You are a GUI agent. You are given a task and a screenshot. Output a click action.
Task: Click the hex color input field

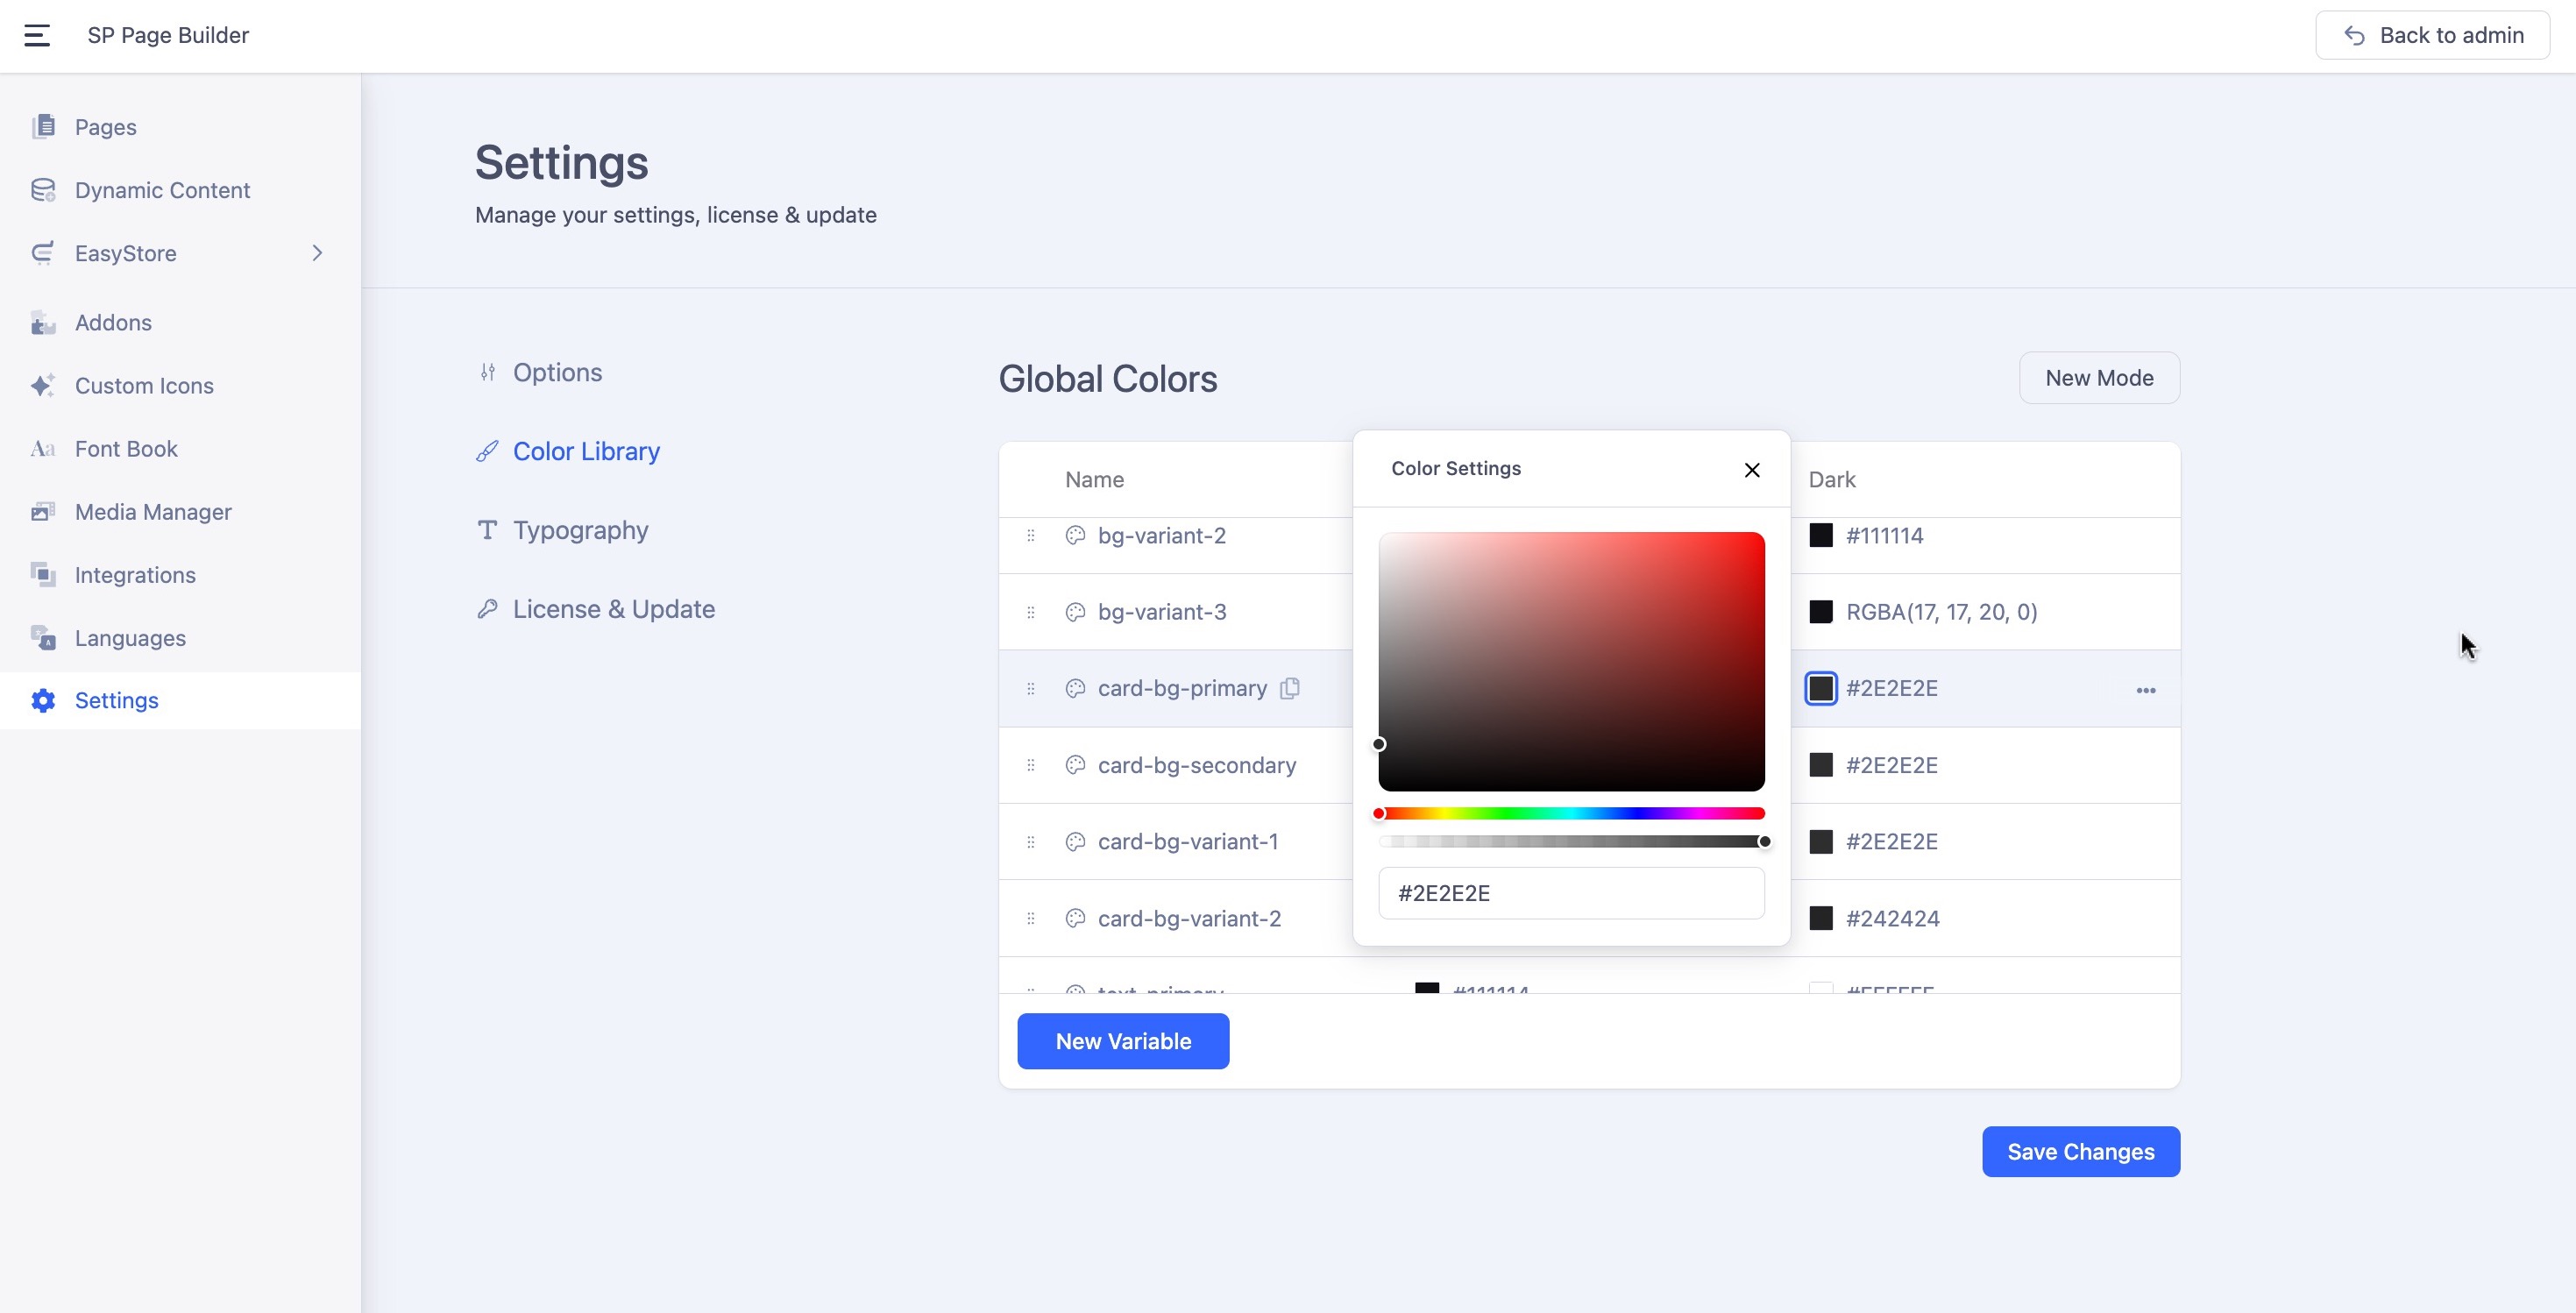pos(1571,893)
